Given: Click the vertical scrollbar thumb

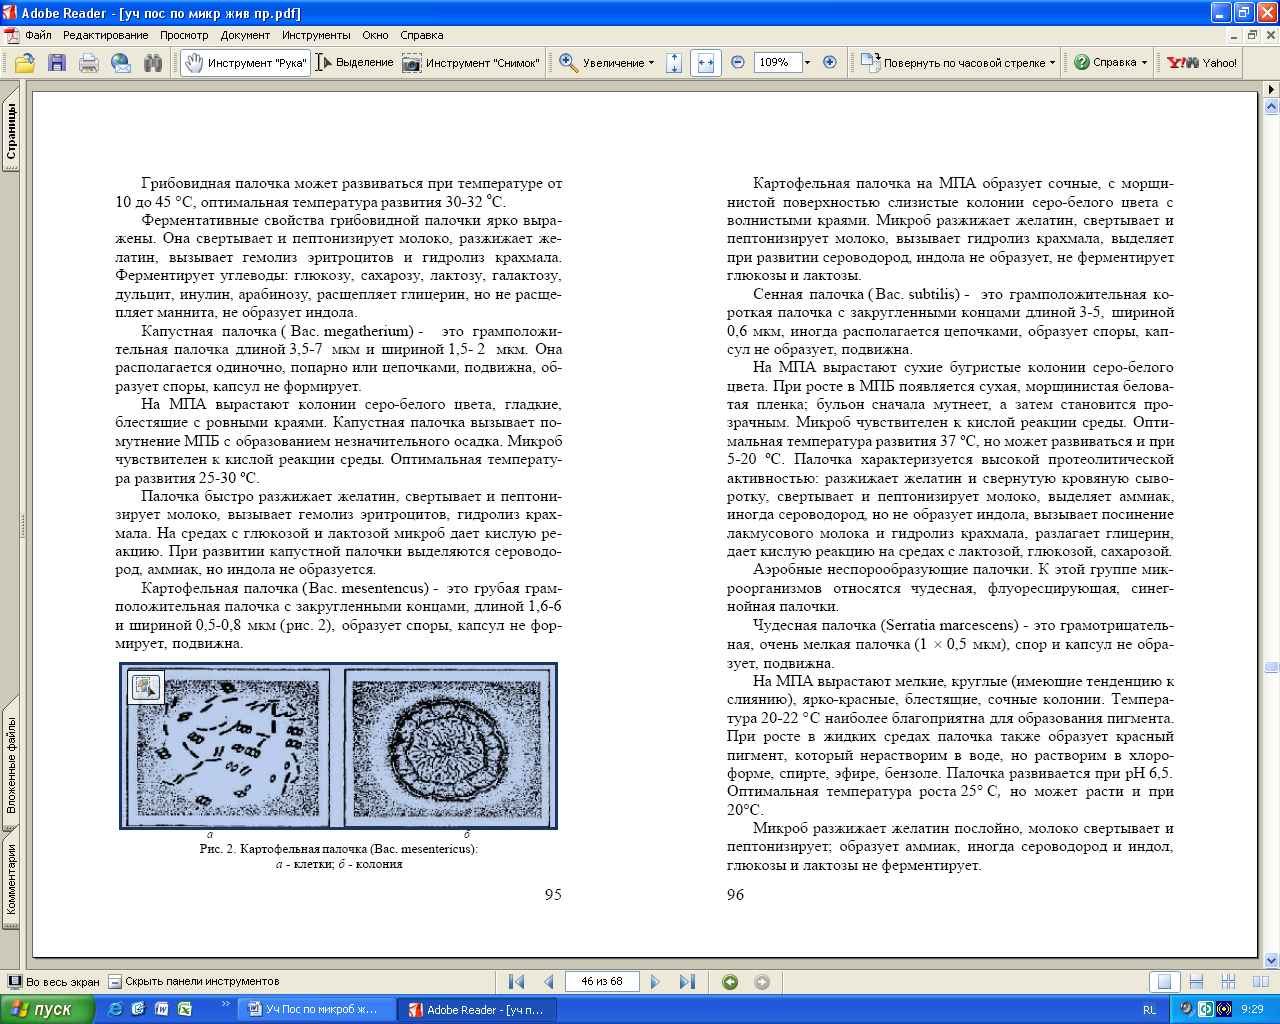Looking at the screenshot, I should point(1272,666).
